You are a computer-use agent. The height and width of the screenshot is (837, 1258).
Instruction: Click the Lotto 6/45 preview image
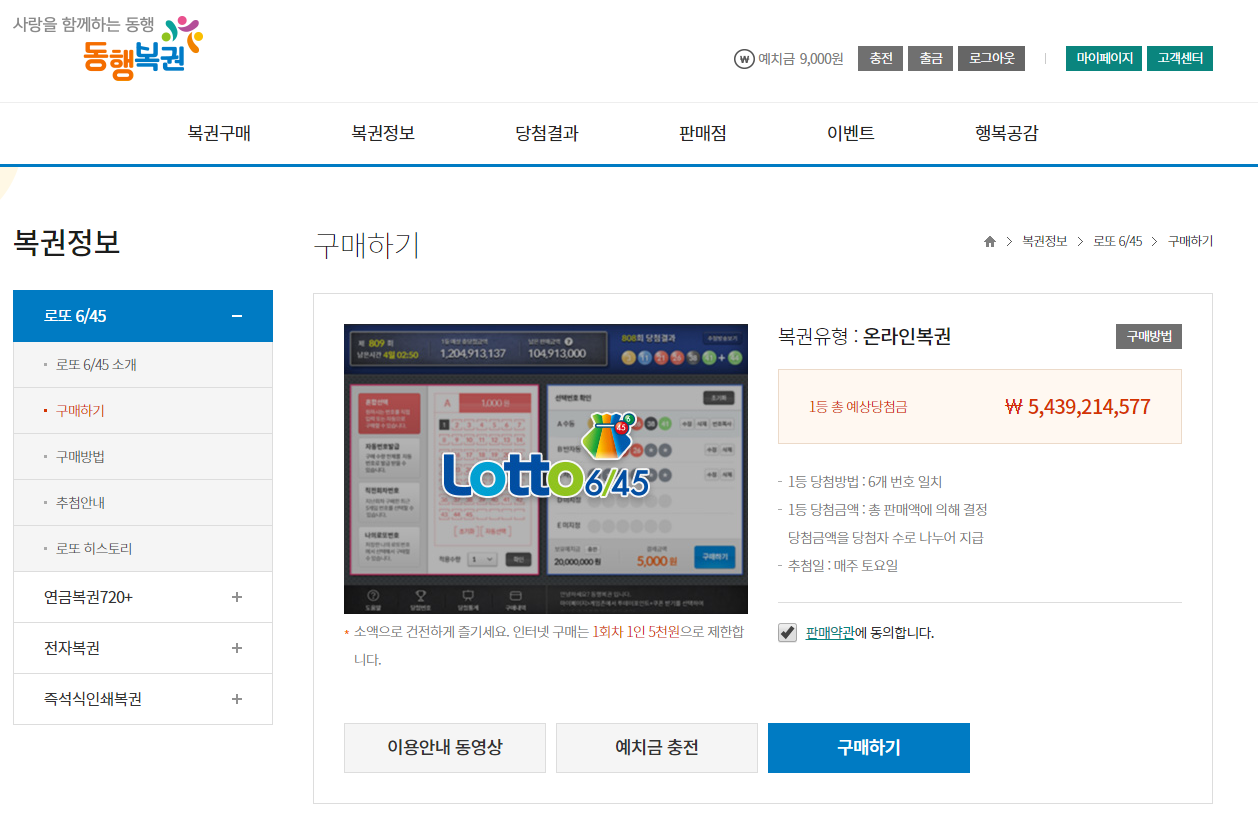coord(546,469)
